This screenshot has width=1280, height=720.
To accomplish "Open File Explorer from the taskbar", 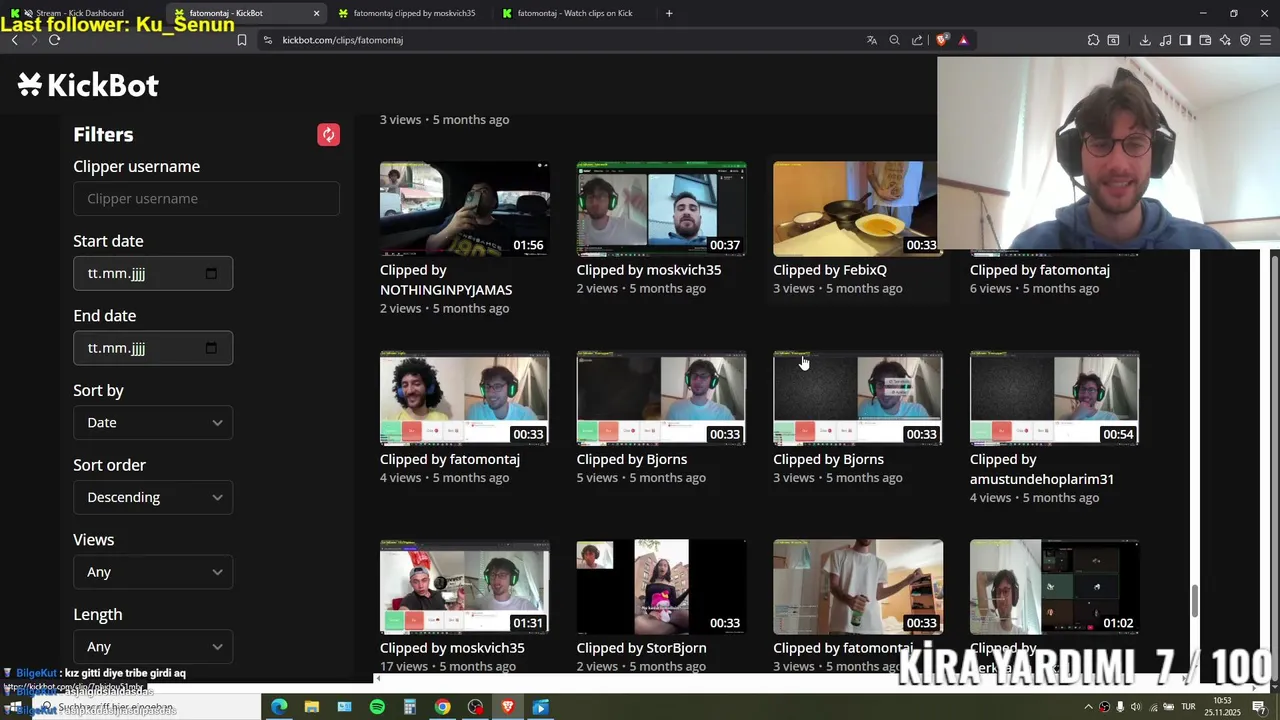I will pos(312,707).
